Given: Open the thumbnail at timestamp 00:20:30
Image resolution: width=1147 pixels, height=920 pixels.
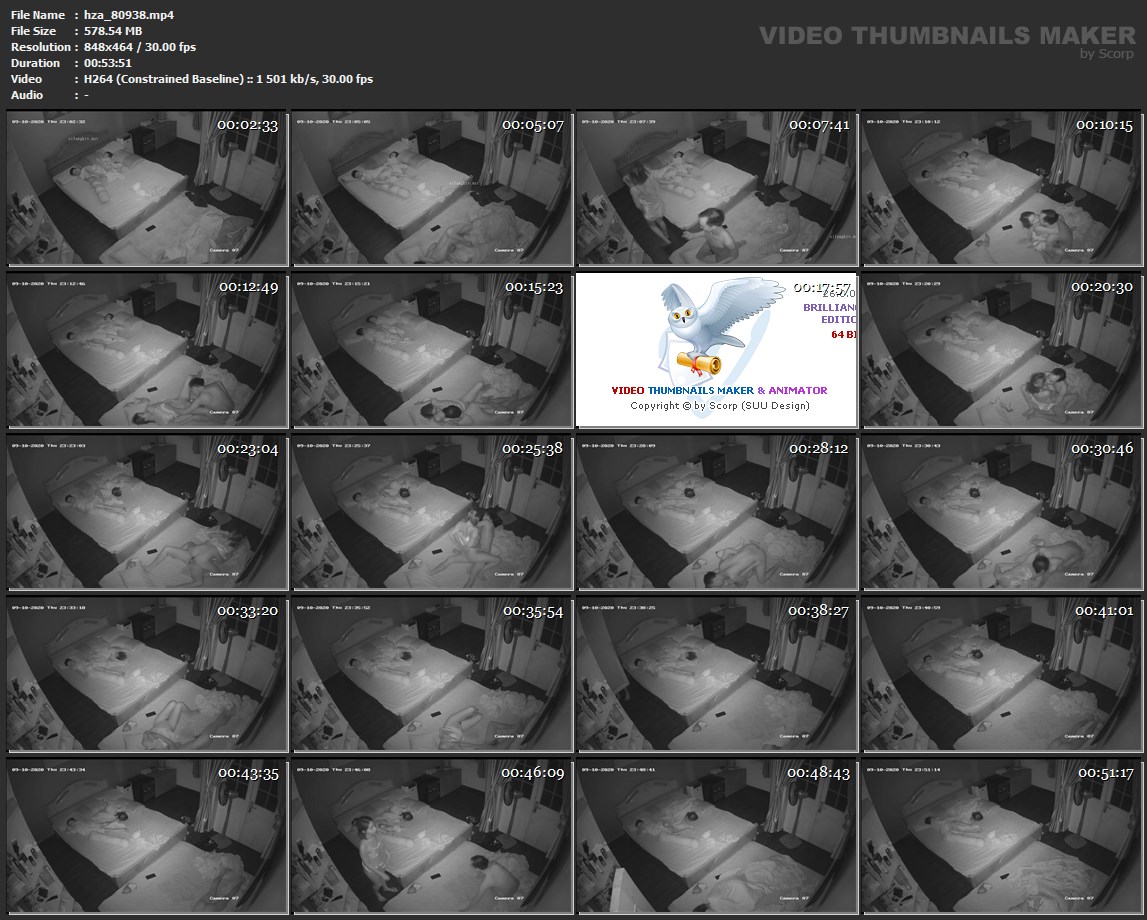Looking at the screenshot, I should click(x=1001, y=350).
